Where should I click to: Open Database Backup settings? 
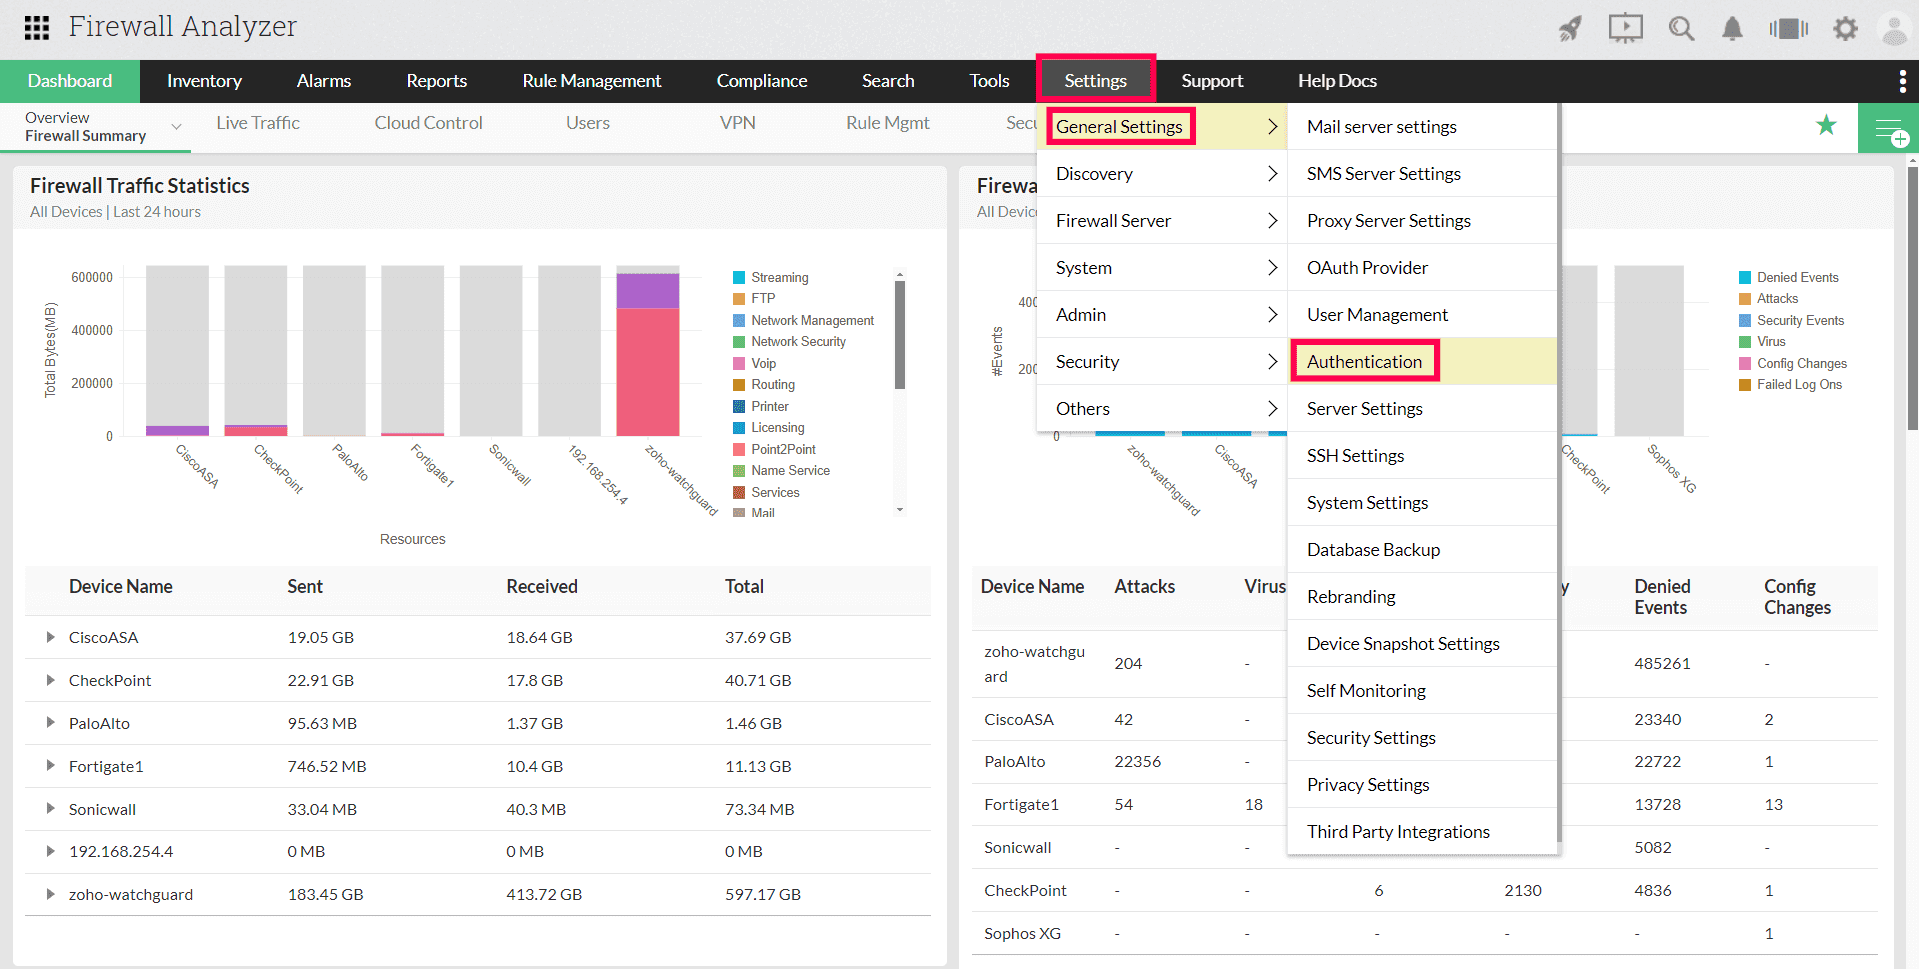click(1373, 549)
